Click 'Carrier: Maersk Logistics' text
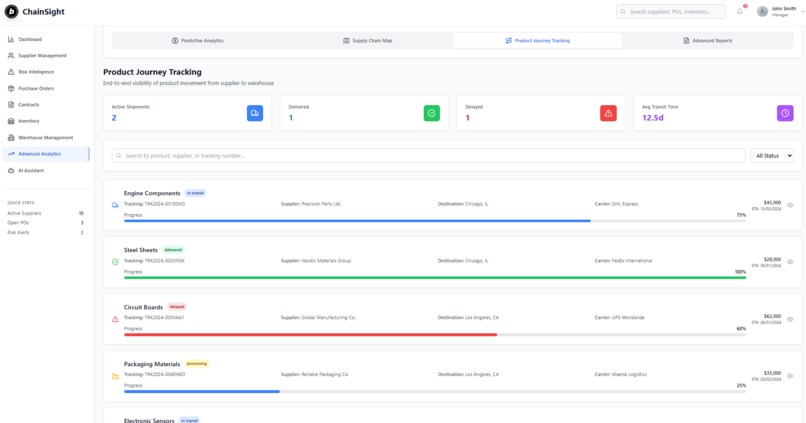806x423 pixels. pos(620,374)
